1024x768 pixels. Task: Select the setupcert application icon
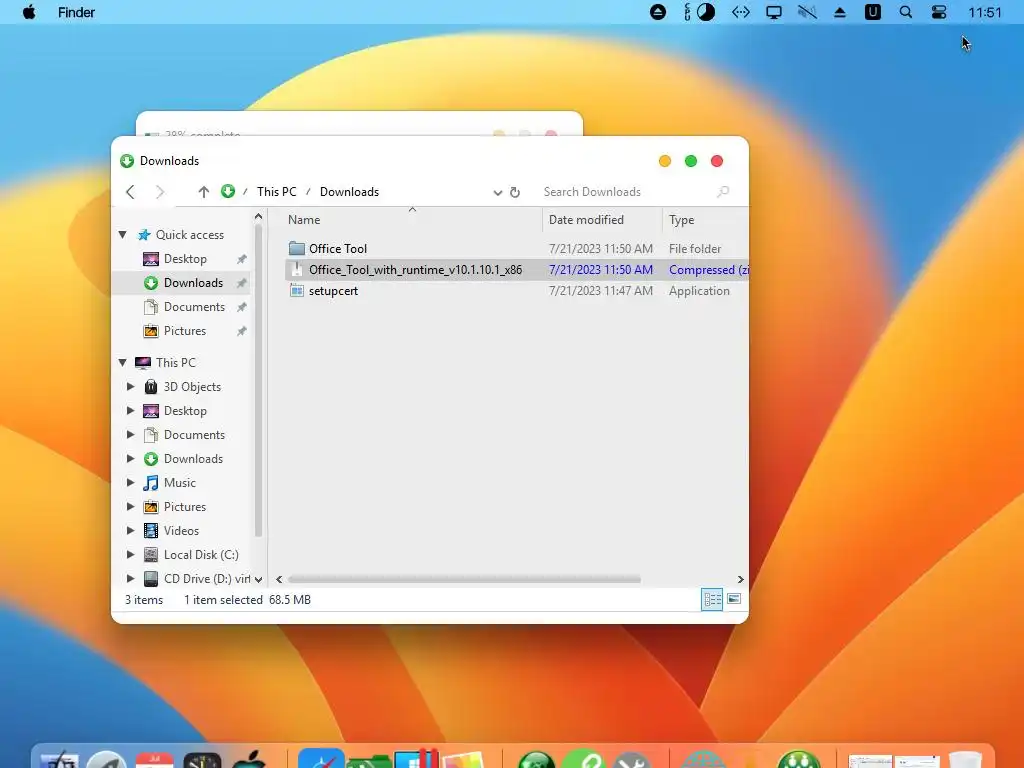pos(297,291)
